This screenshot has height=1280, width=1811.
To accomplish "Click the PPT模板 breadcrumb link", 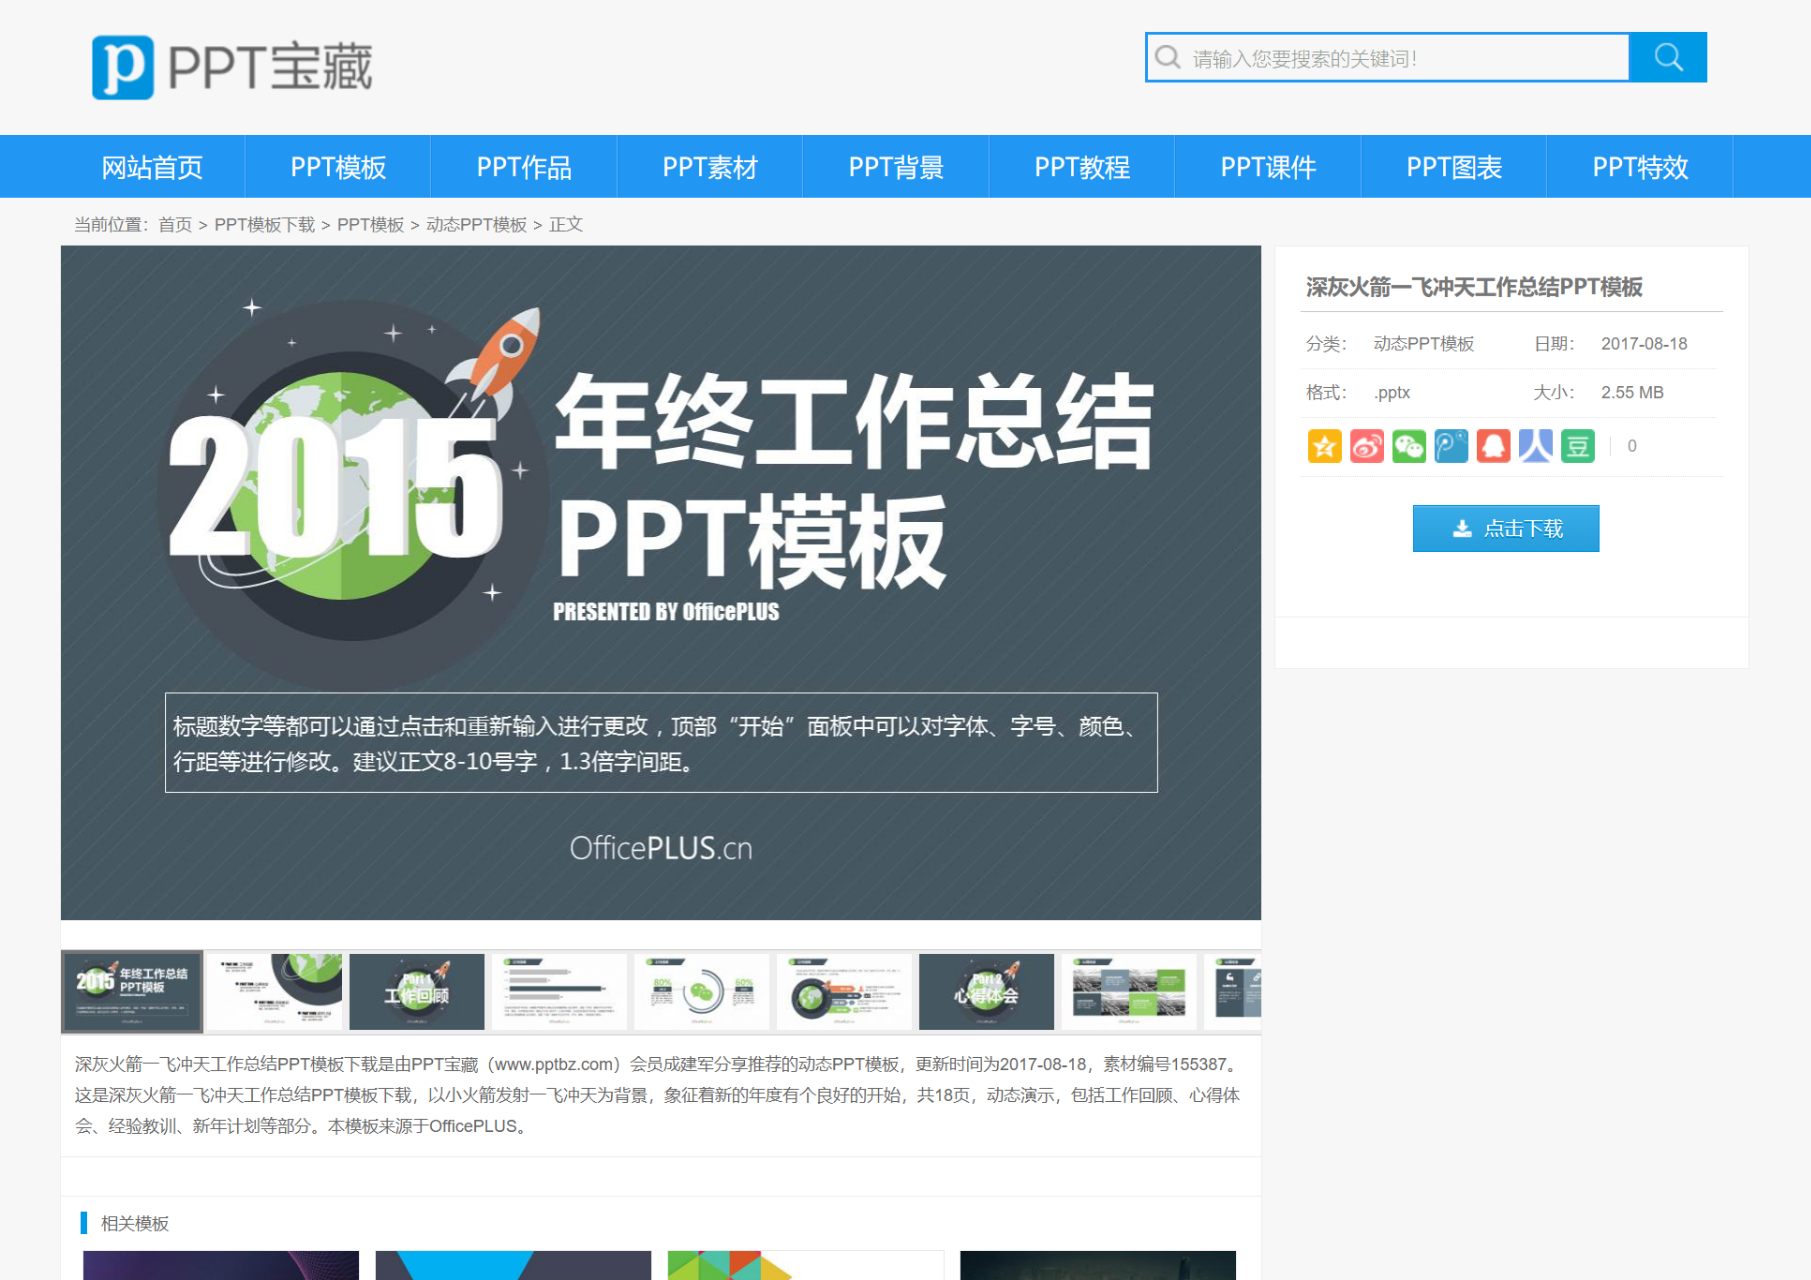I will [370, 225].
